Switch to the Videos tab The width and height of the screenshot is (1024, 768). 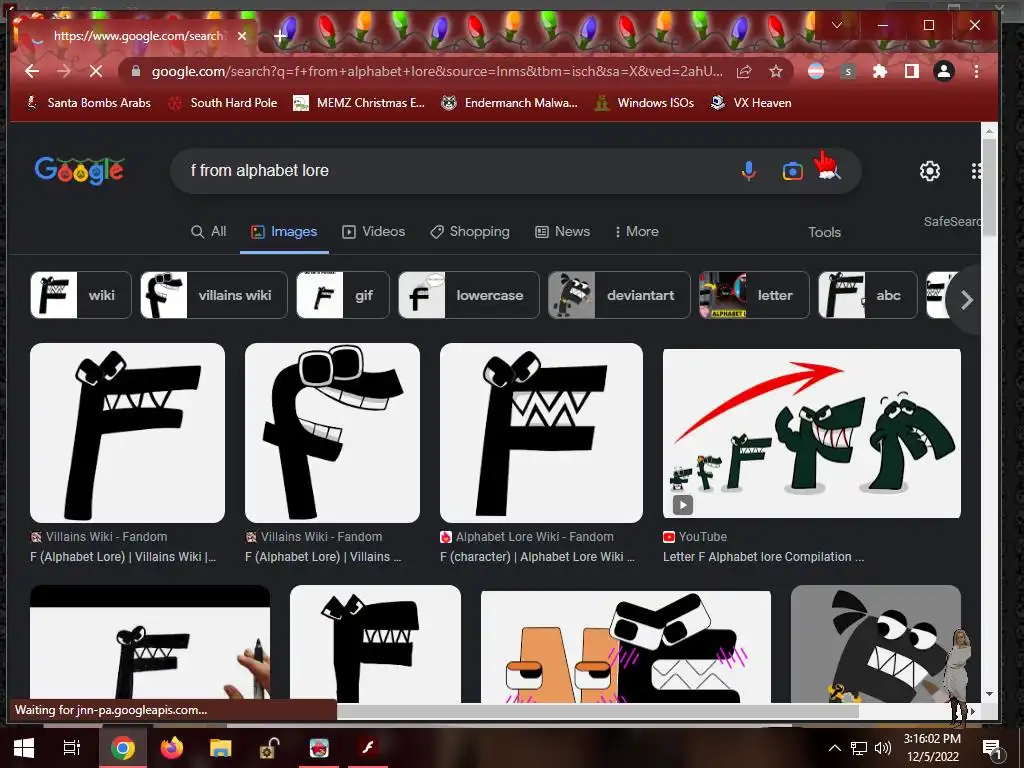tap(374, 231)
